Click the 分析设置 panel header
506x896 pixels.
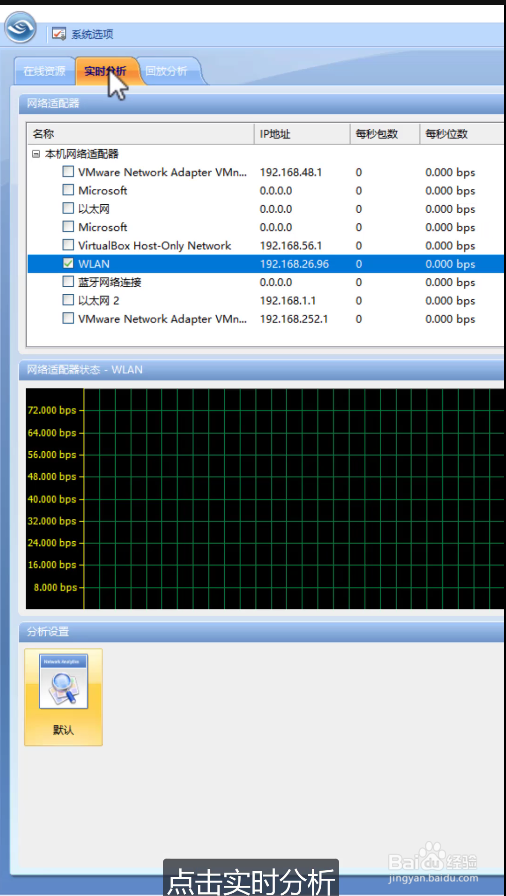pos(262,631)
